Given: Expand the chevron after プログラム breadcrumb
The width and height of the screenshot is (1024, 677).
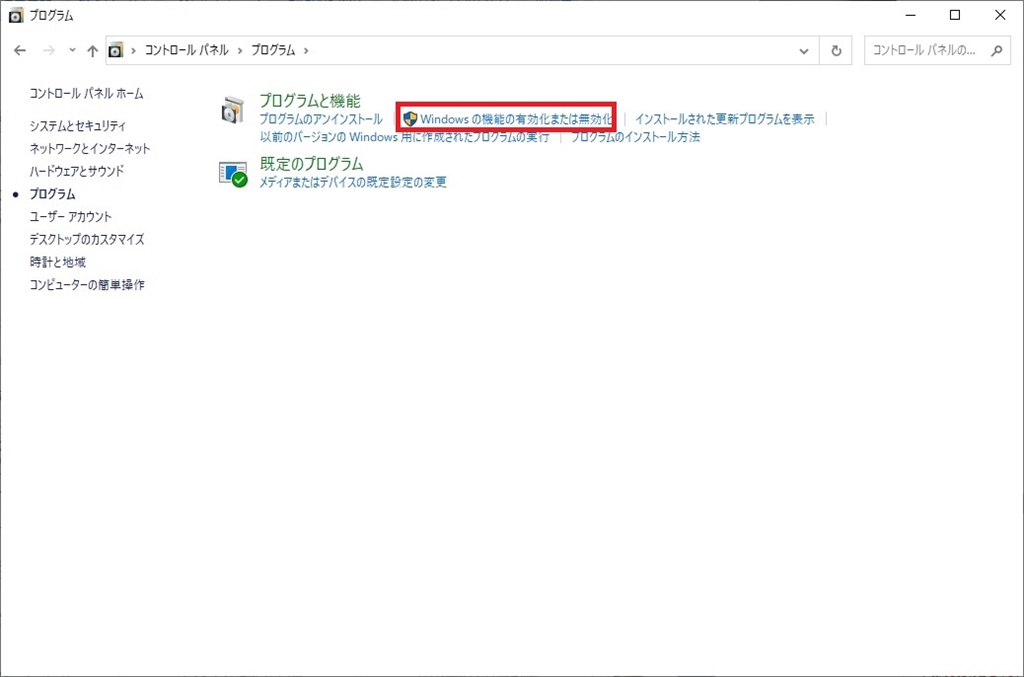Looking at the screenshot, I should pos(306,50).
